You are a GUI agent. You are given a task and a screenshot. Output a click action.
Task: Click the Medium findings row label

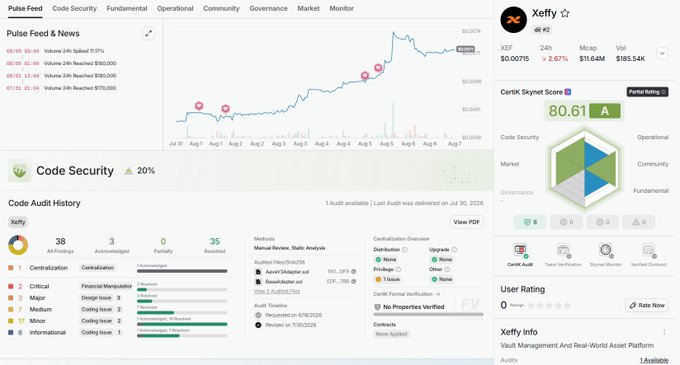41,310
